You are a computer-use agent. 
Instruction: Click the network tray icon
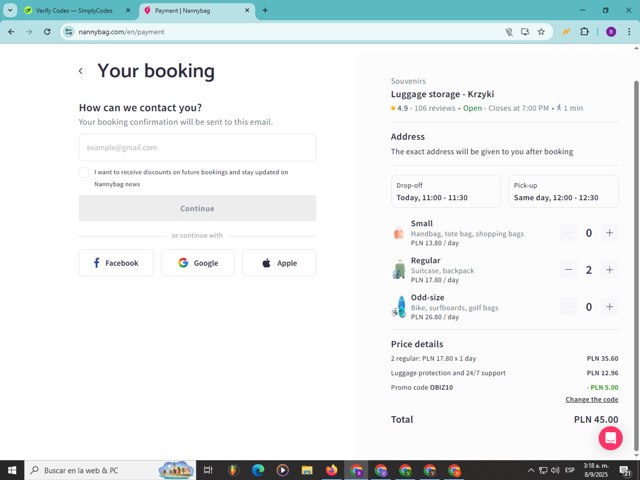[x=543, y=470]
